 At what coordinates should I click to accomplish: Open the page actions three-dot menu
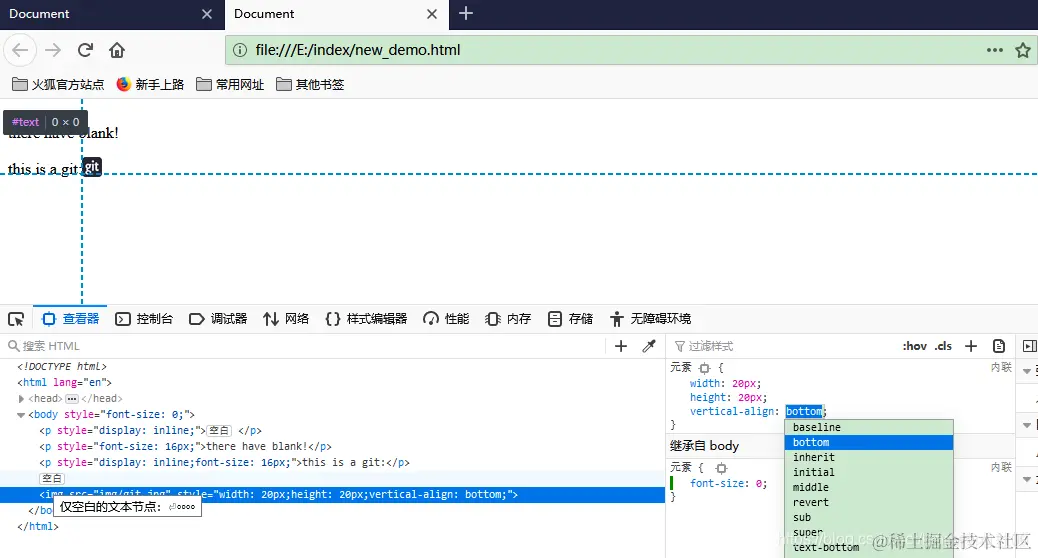pyautogui.click(x=994, y=50)
